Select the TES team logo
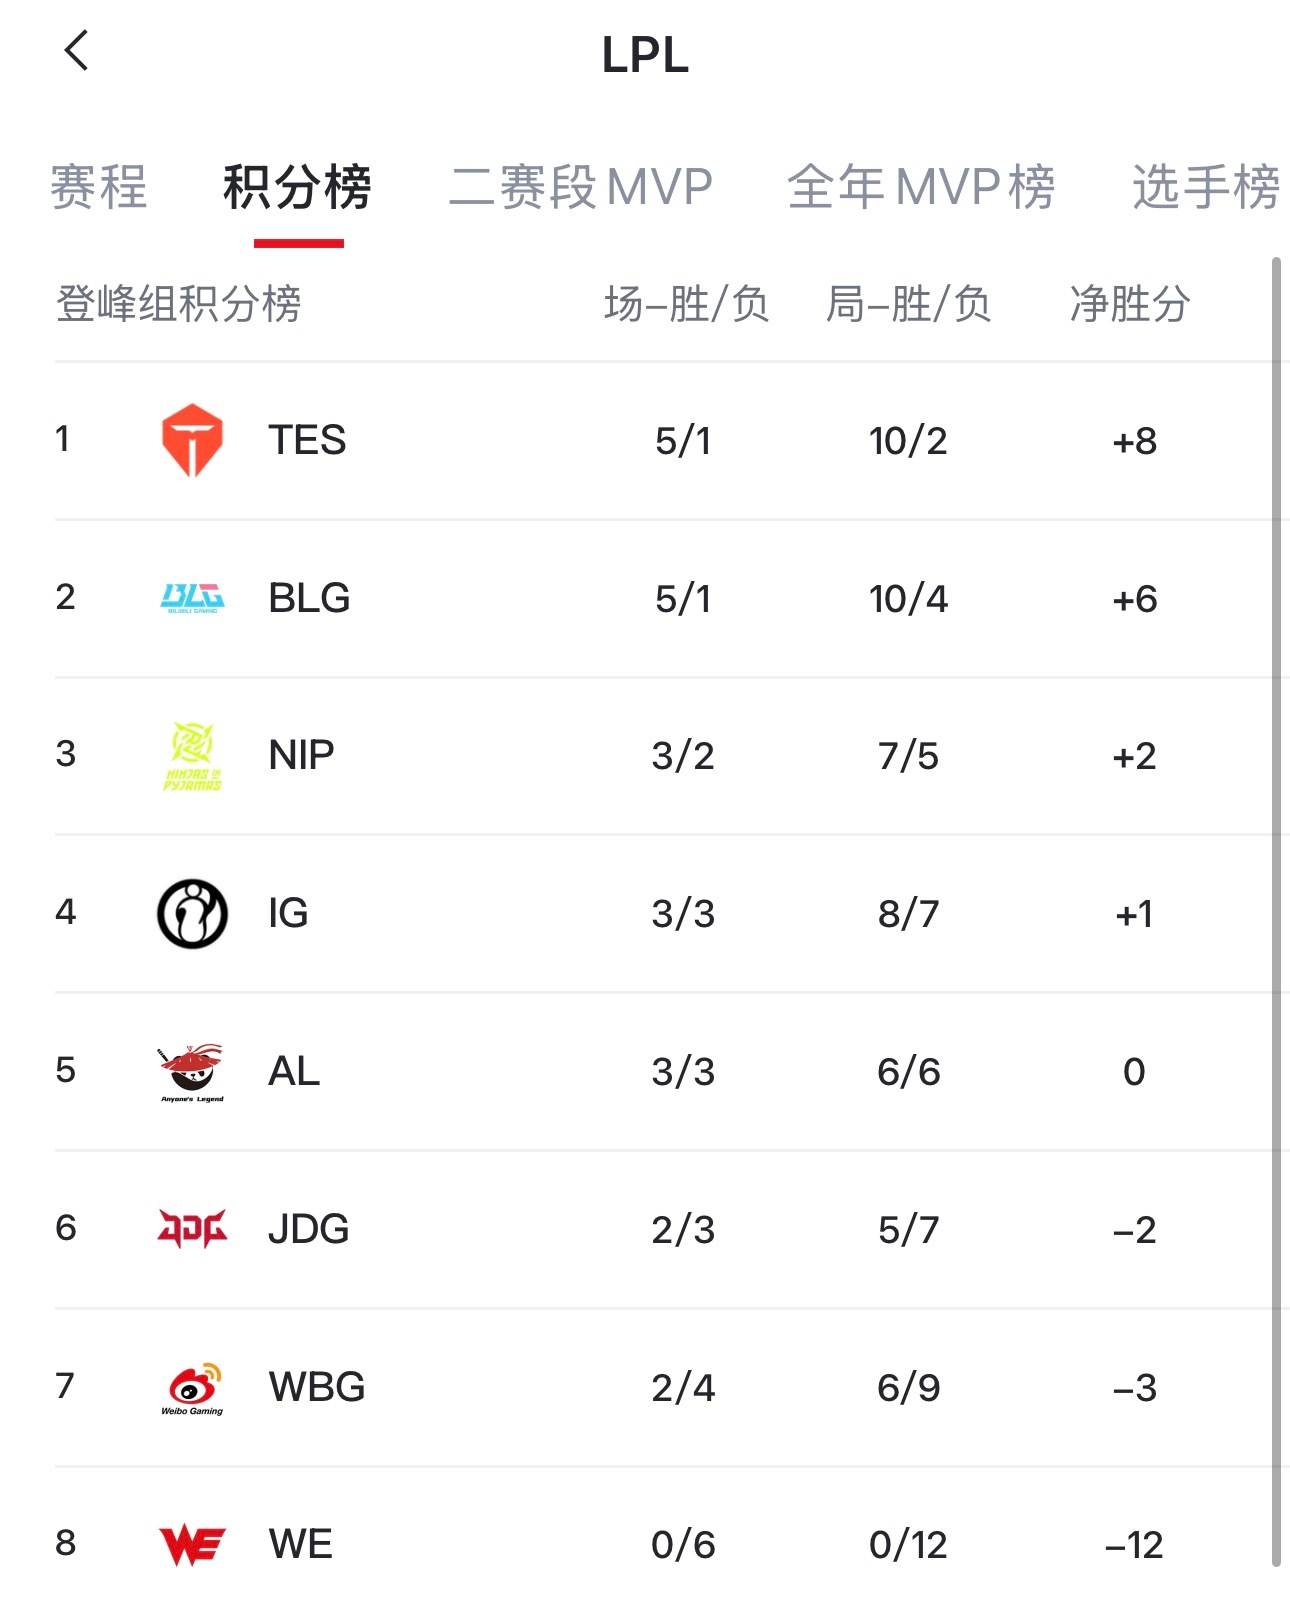 [192, 440]
